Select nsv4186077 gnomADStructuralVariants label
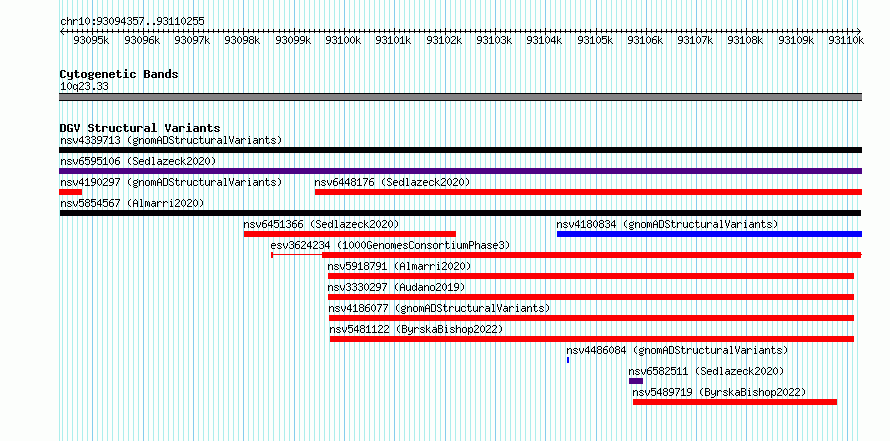Viewport: 890px width, 441px height. (x=440, y=308)
